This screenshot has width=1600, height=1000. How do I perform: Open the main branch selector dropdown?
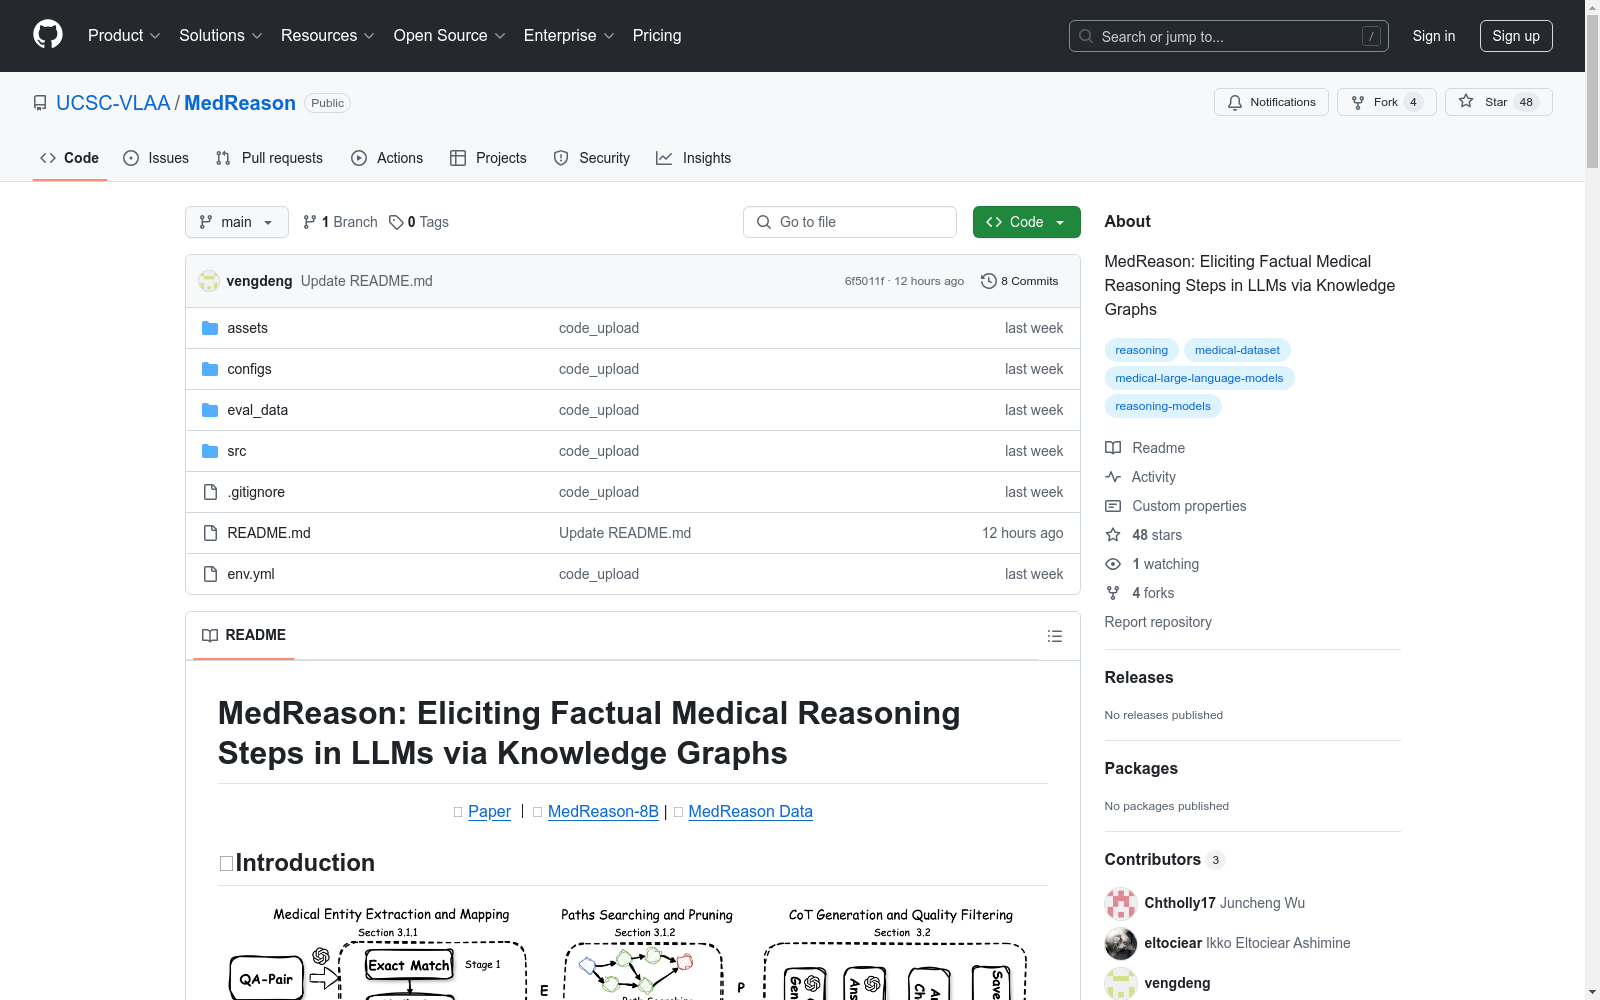click(237, 222)
